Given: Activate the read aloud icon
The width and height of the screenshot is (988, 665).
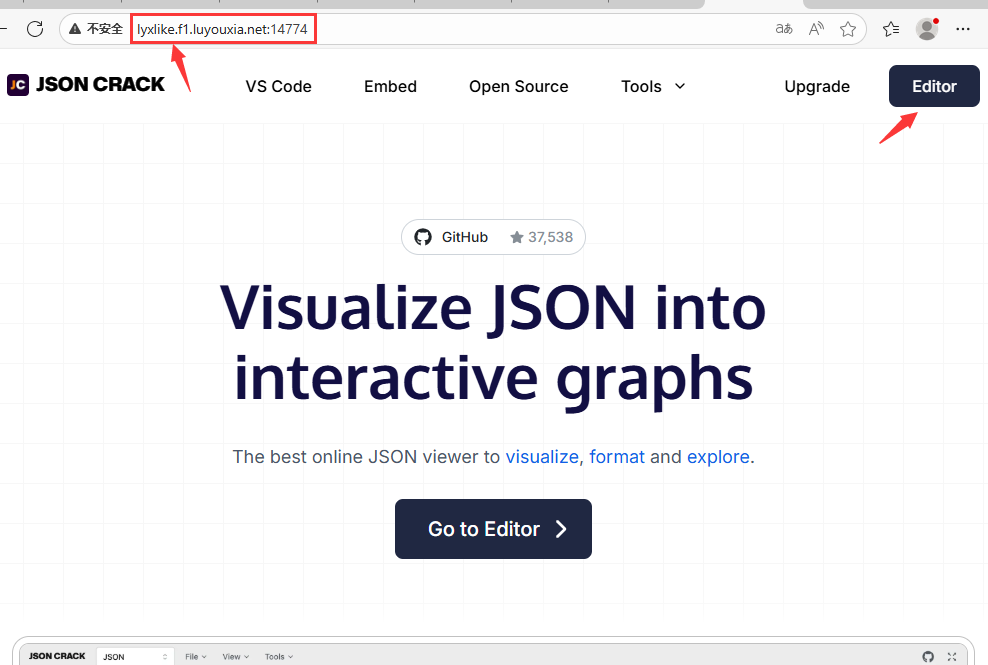Looking at the screenshot, I should click(x=816, y=28).
